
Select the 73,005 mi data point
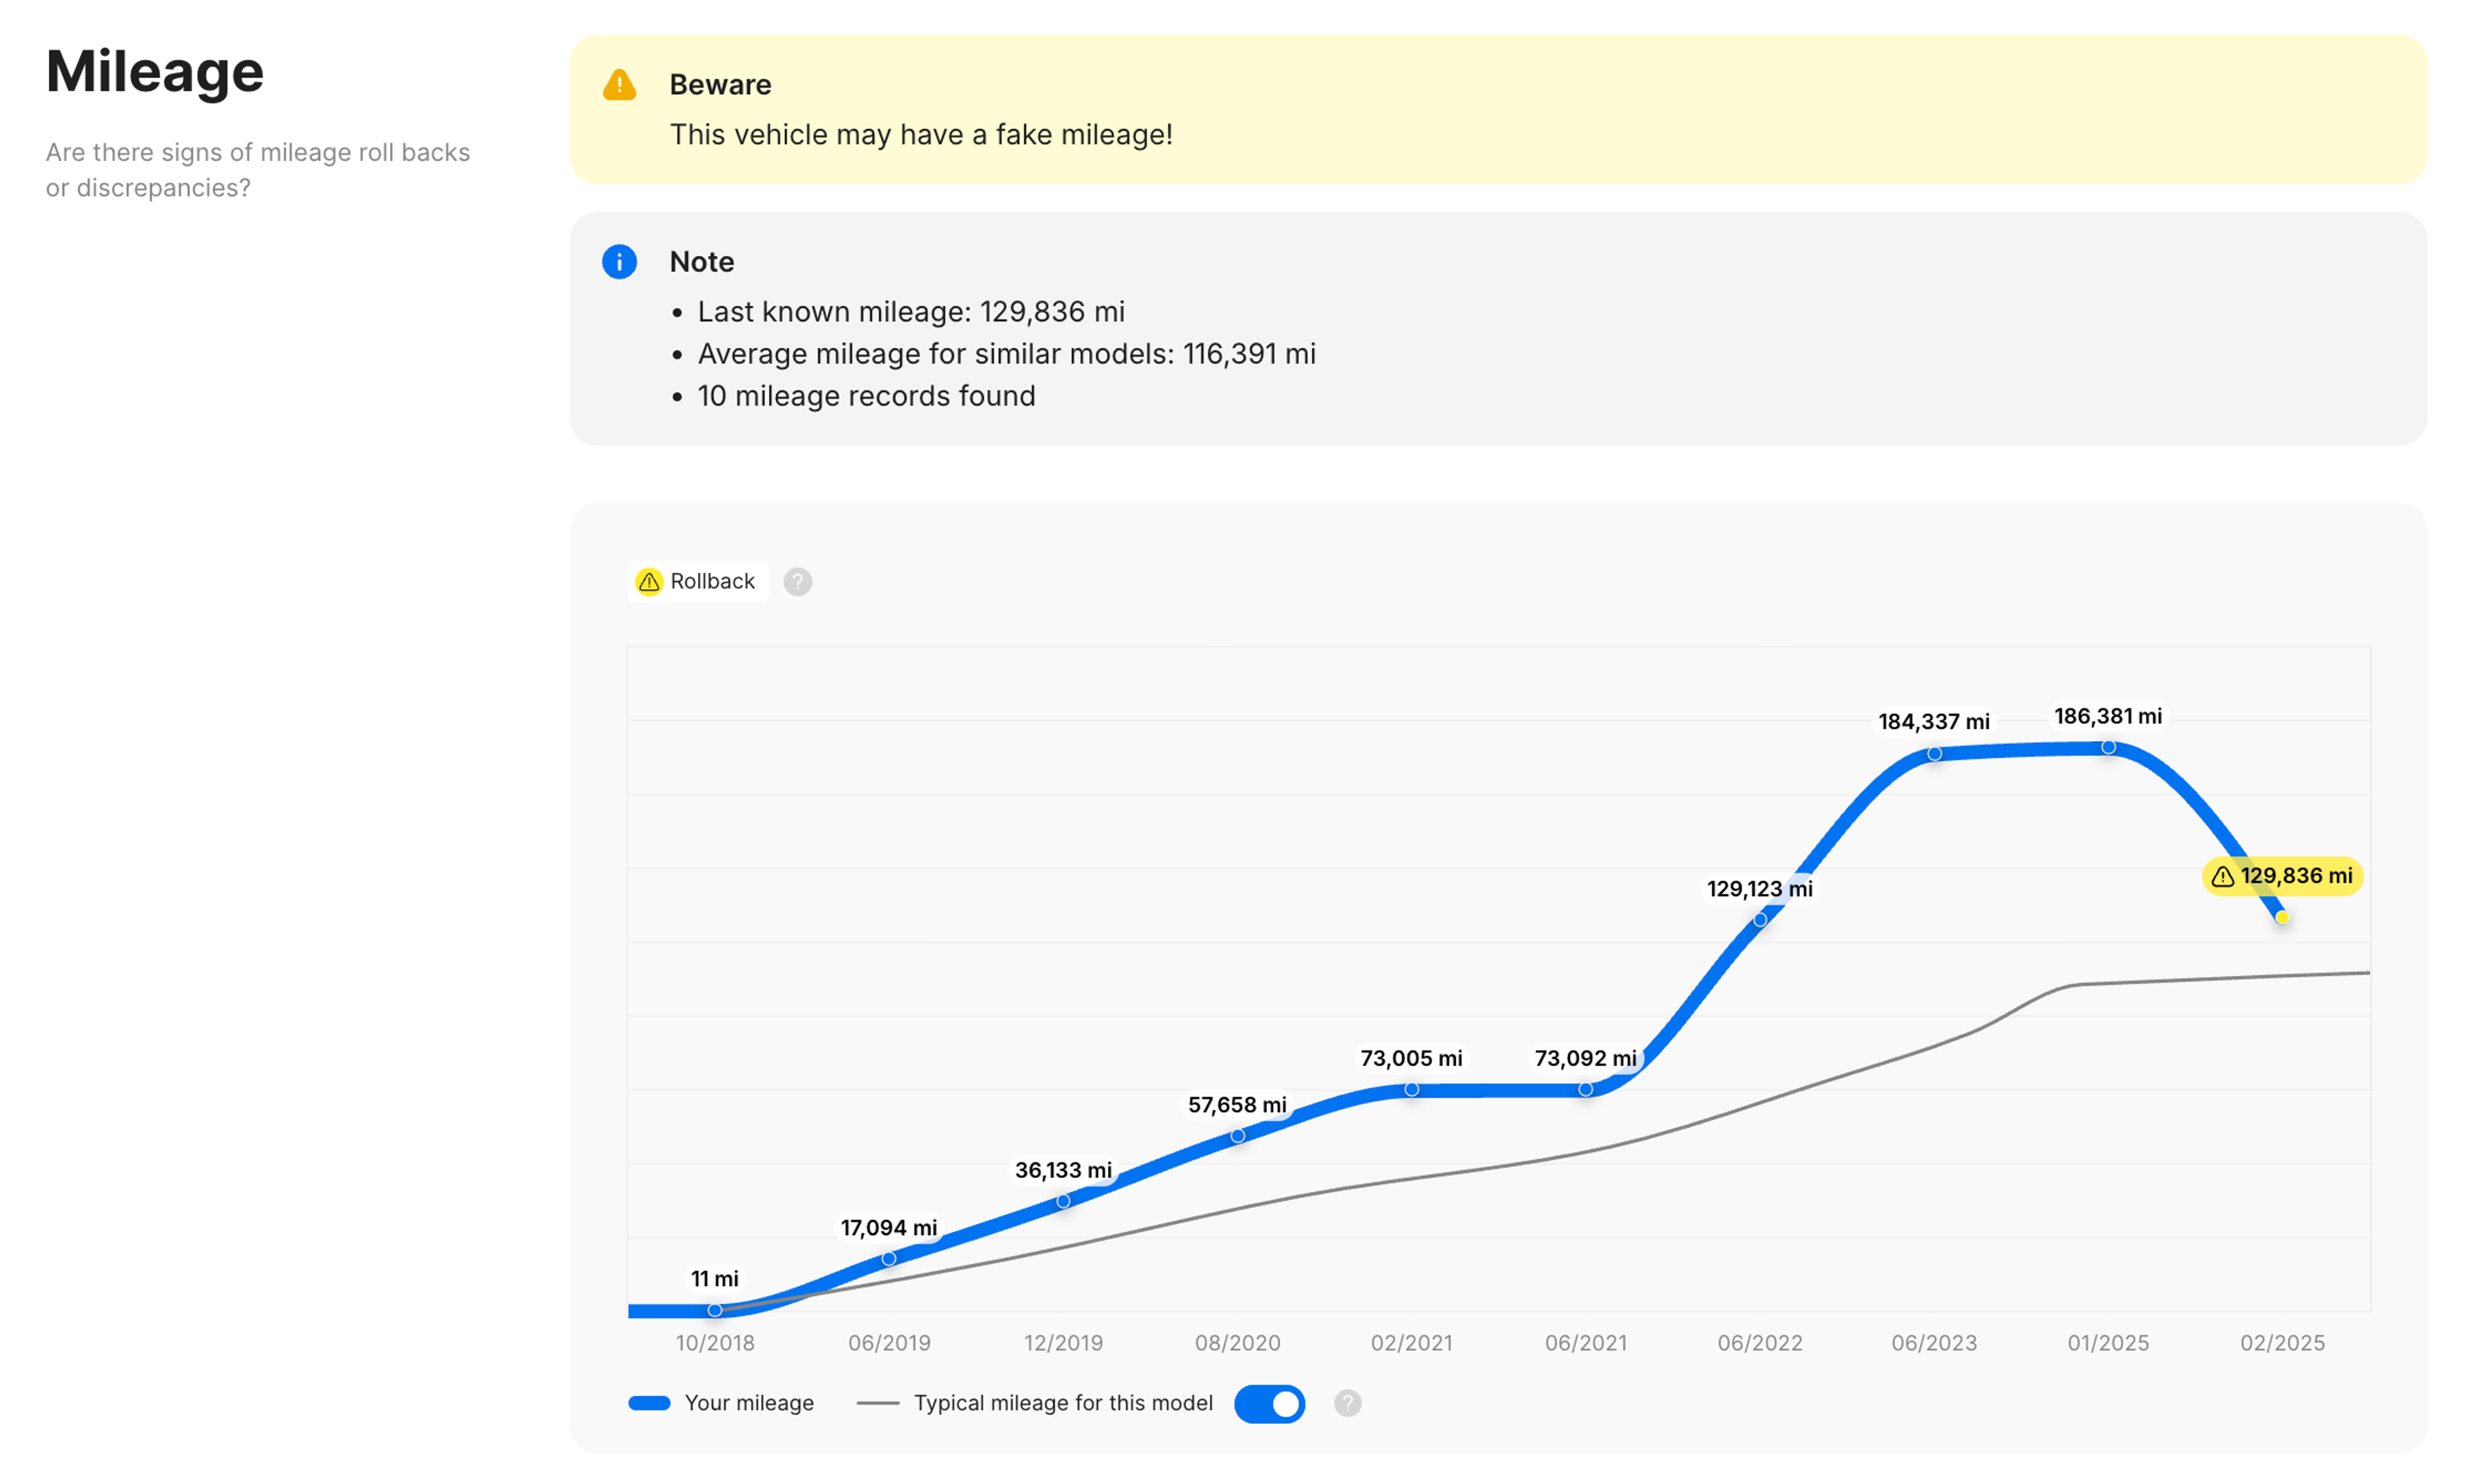(x=1411, y=1089)
